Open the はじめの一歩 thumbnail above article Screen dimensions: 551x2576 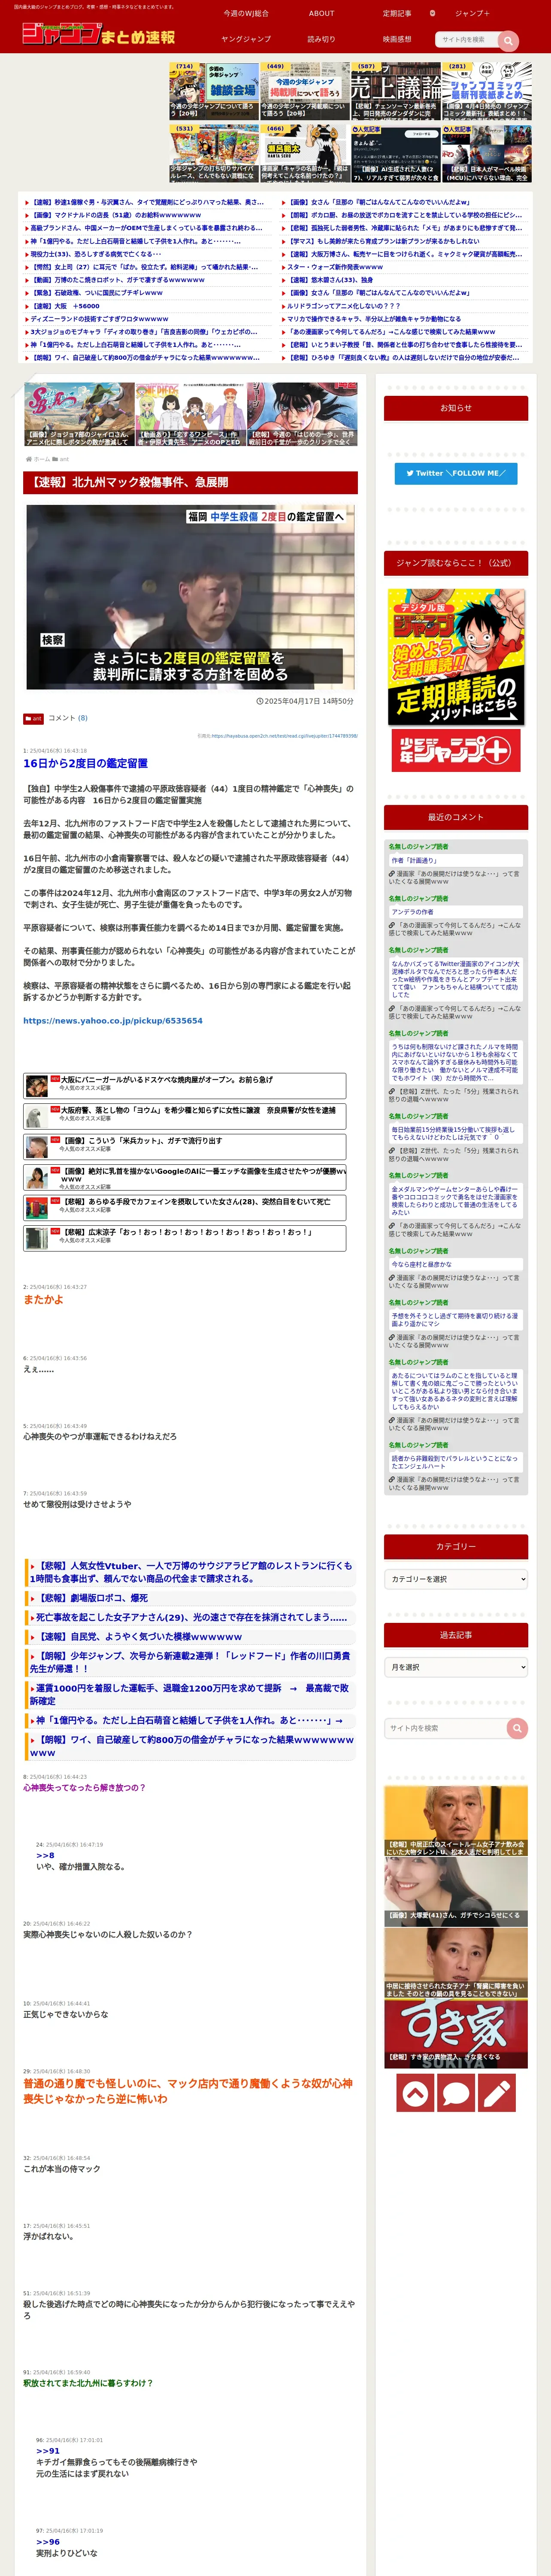pos(302,414)
